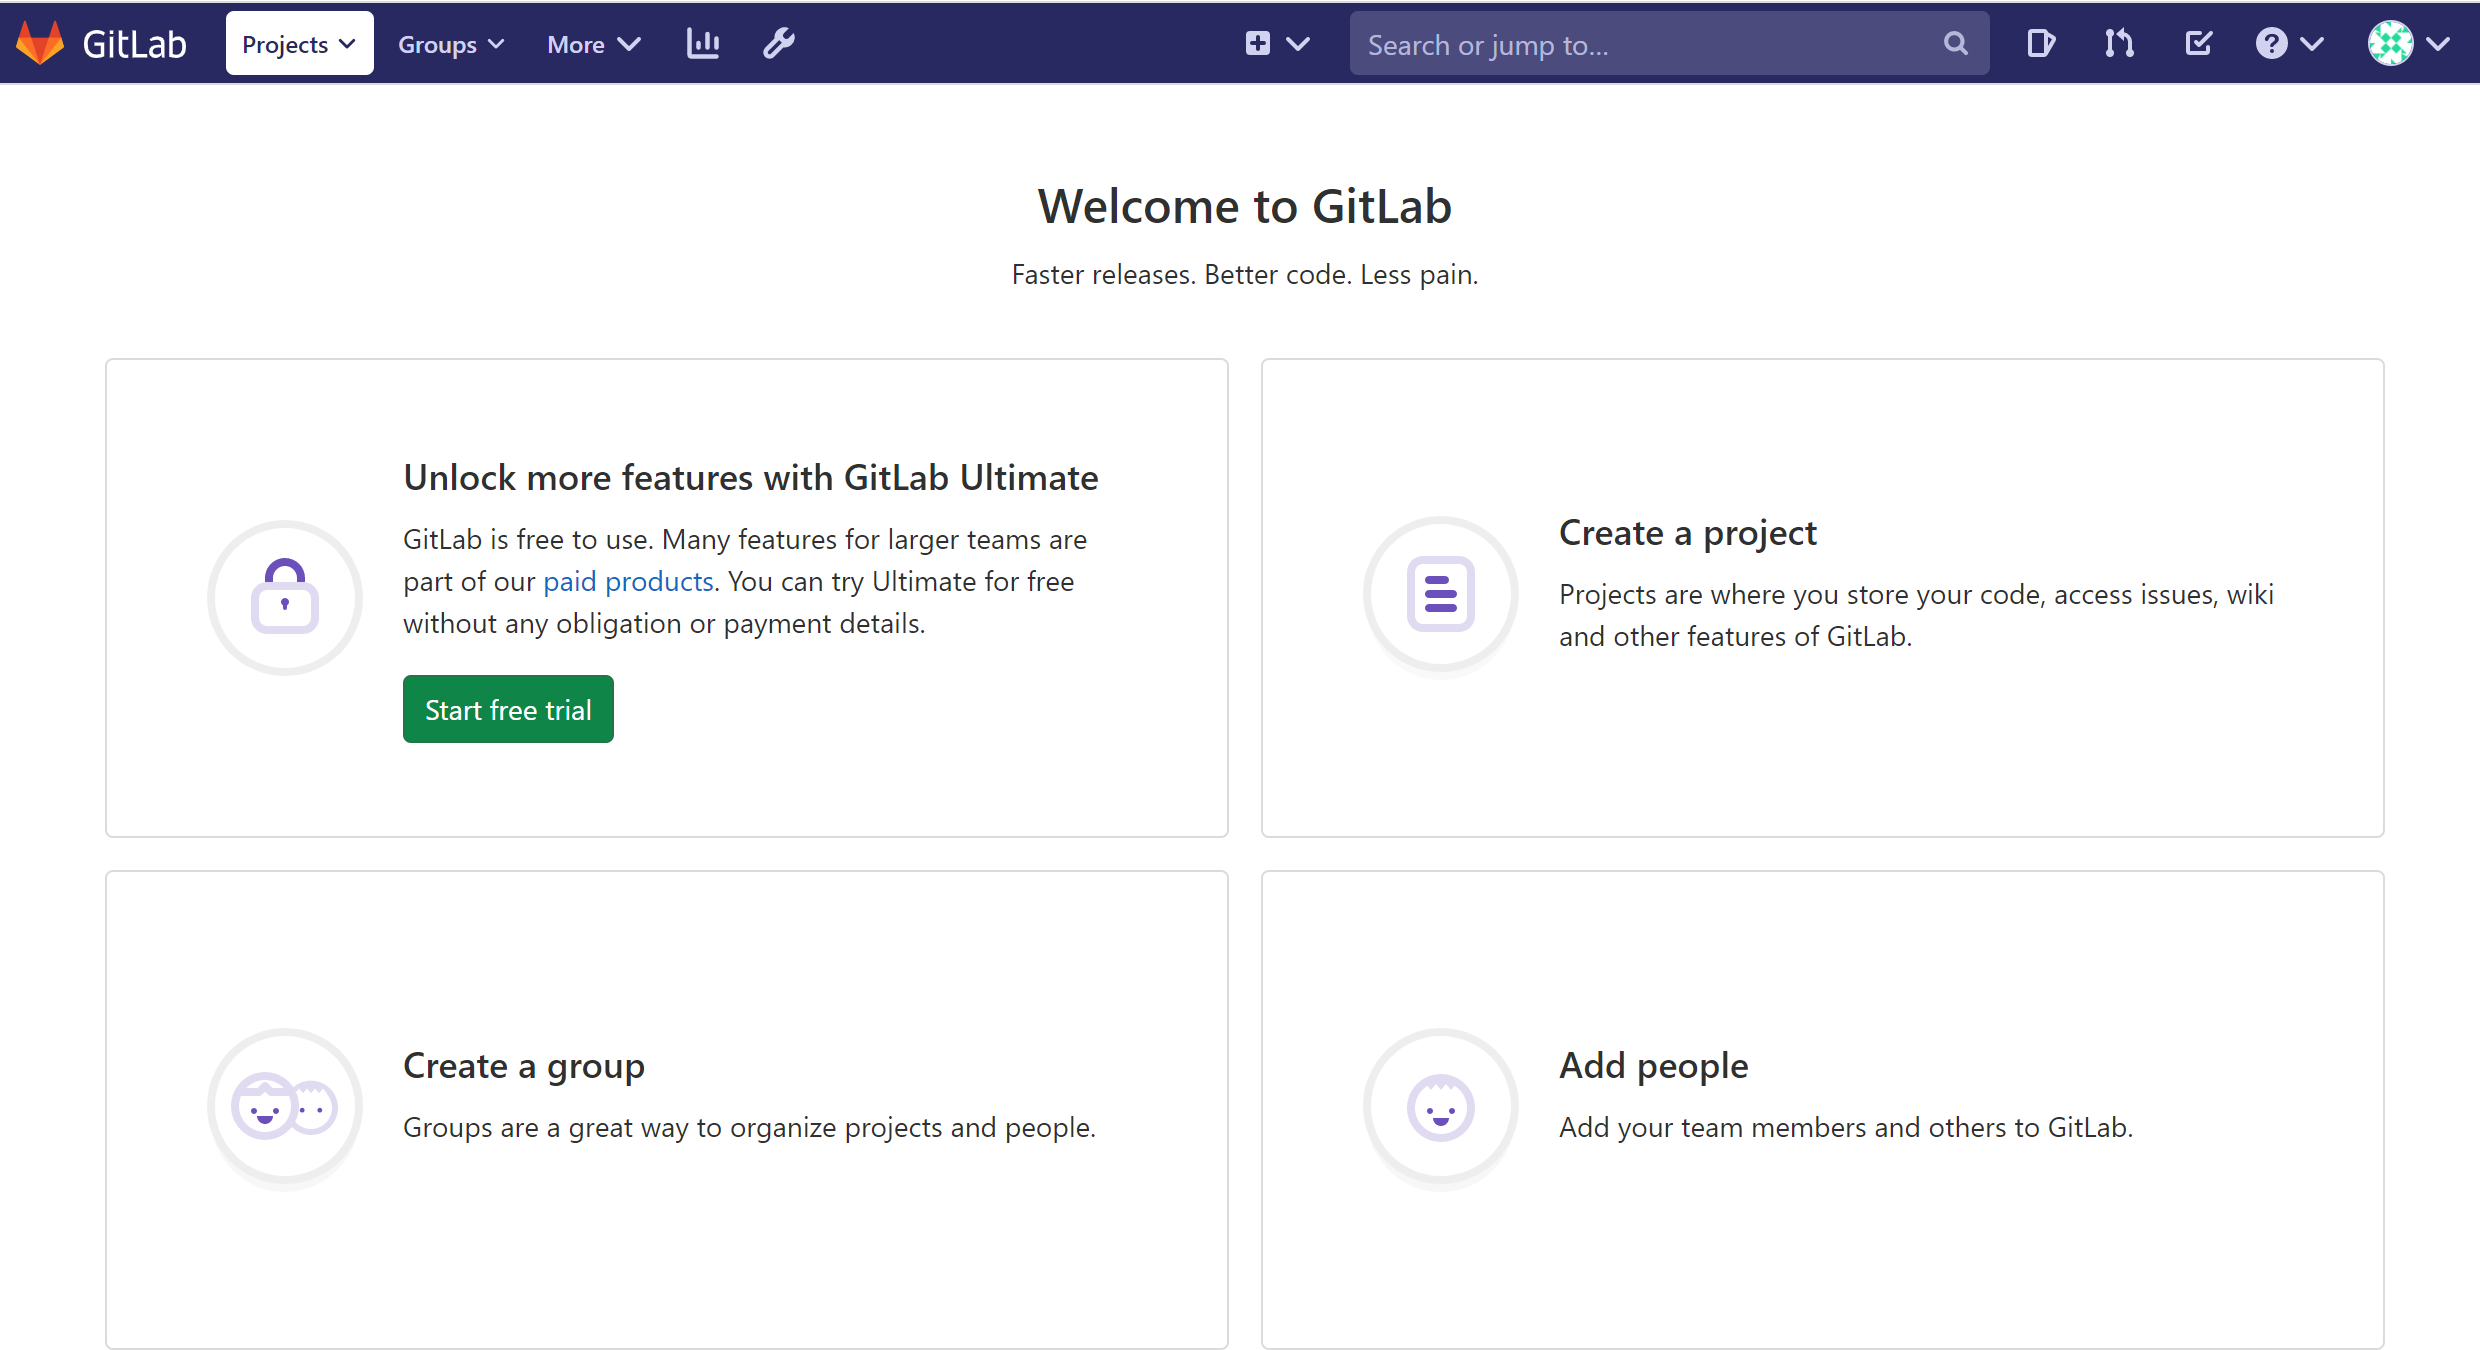Open the Groups dropdown menu
The width and height of the screenshot is (2480, 1350).
[x=451, y=44]
